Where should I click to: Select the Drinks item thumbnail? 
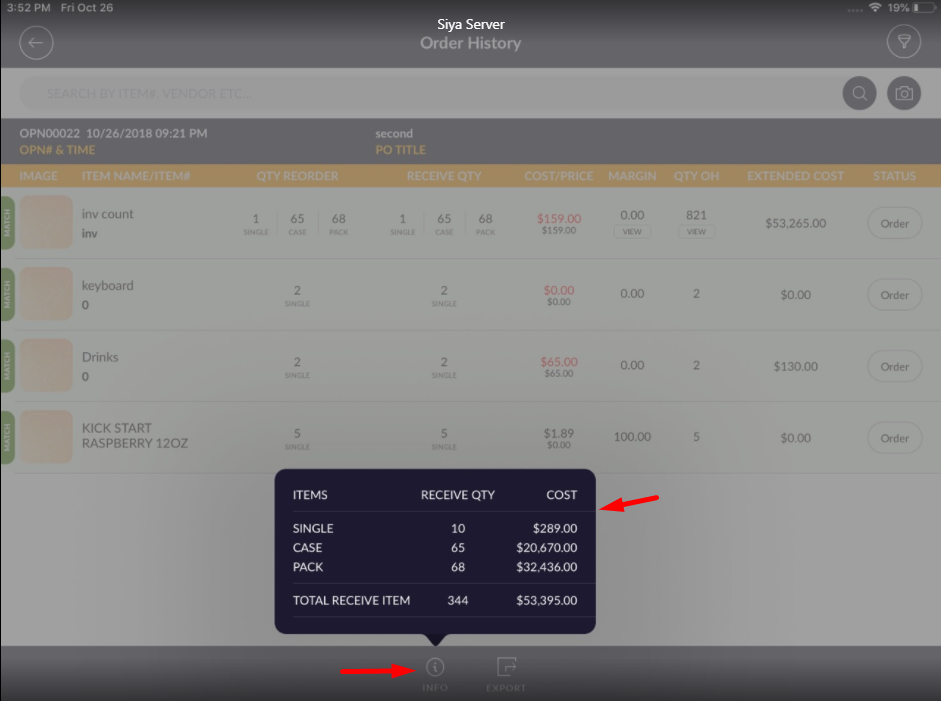pyautogui.click(x=47, y=366)
